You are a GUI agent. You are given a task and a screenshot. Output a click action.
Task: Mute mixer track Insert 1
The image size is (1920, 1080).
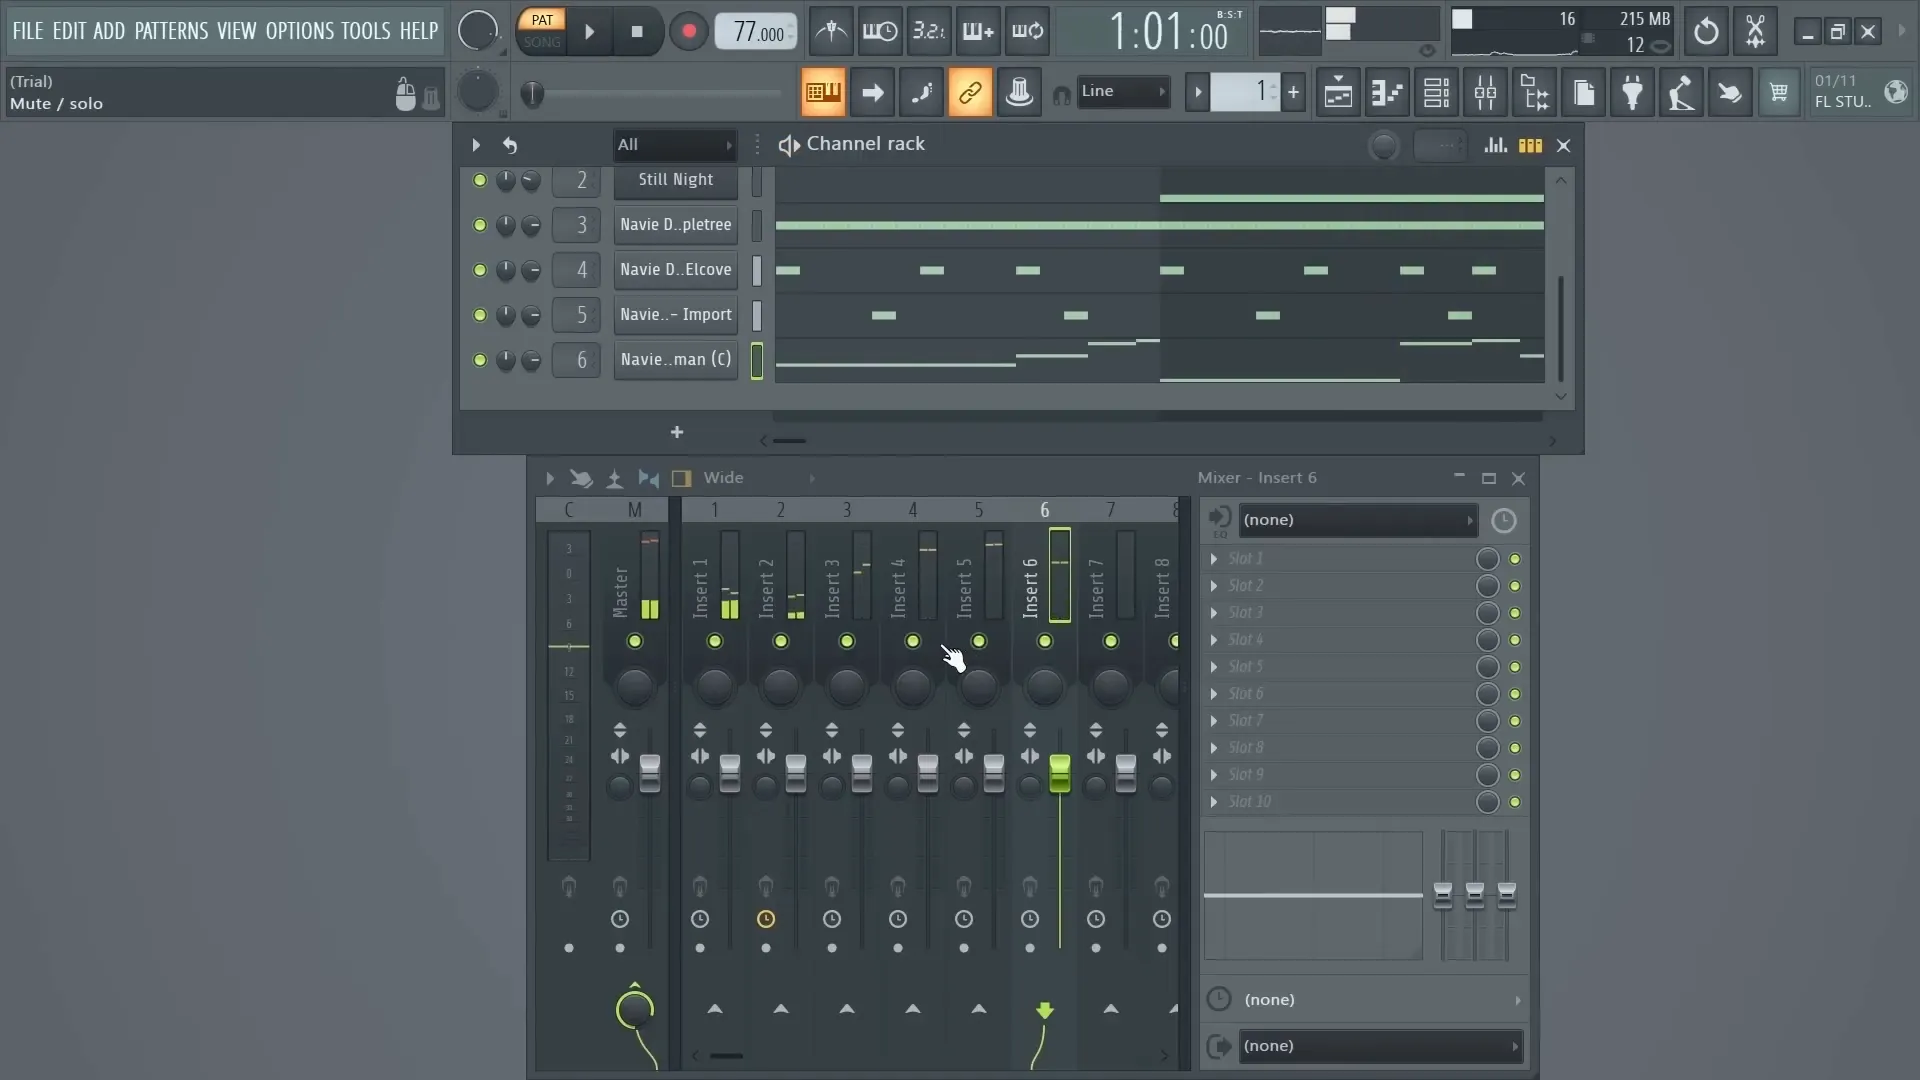[715, 641]
